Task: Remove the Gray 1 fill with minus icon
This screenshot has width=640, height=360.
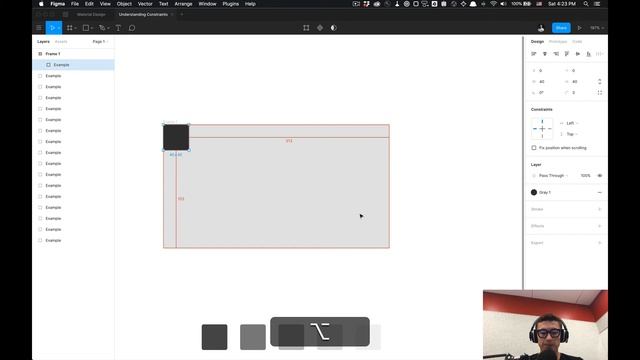Action: [600, 192]
